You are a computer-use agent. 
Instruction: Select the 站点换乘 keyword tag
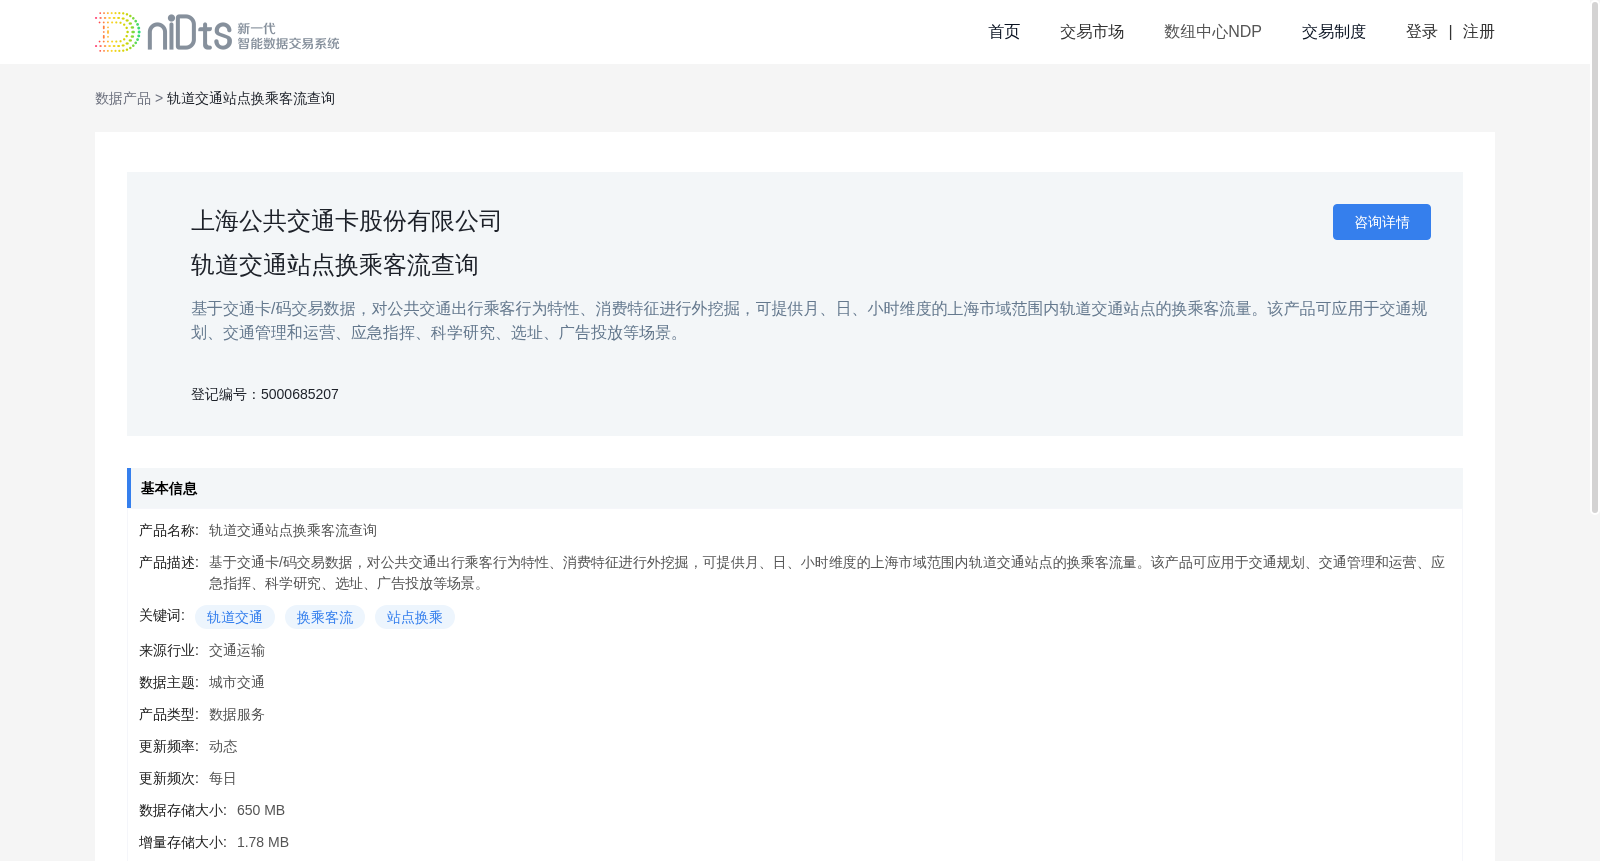tap(415, 617)
